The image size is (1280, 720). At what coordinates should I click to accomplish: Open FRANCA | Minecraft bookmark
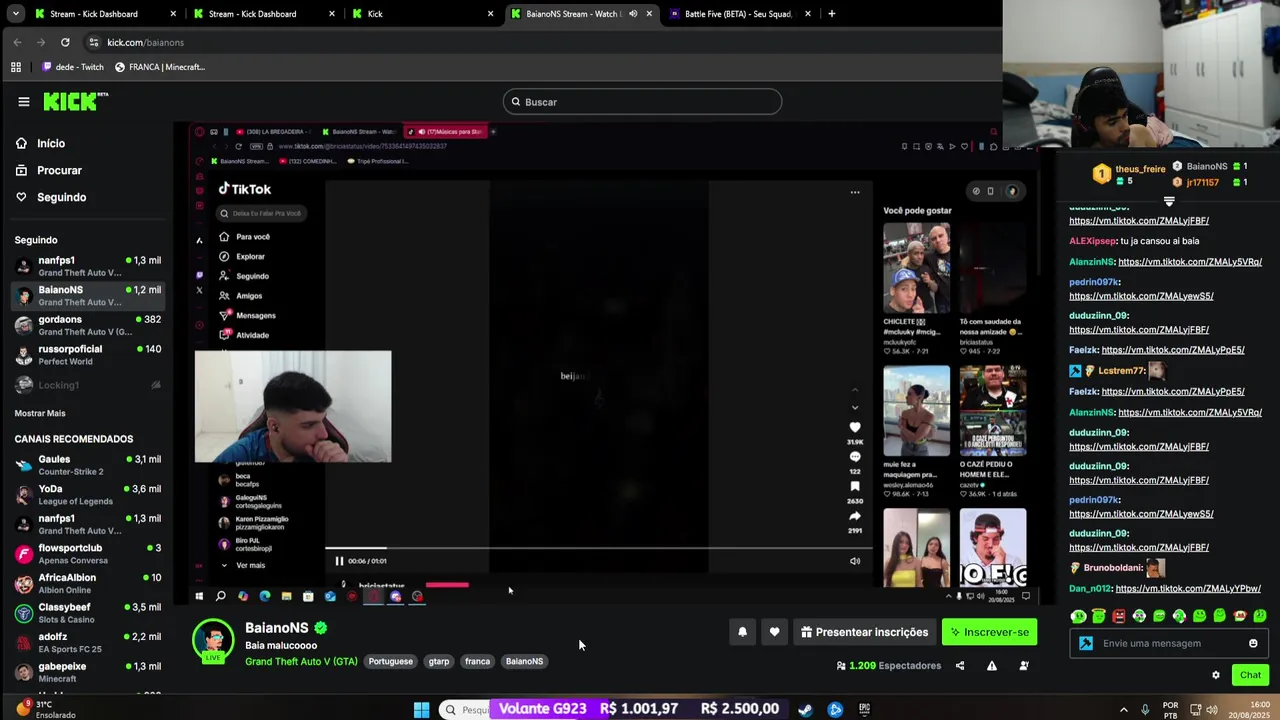tap(160, 67)
